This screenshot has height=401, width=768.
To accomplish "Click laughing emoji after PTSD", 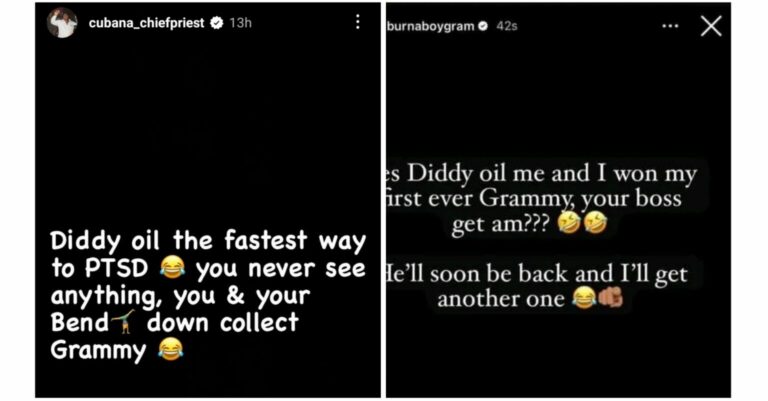I will (172, 268).
